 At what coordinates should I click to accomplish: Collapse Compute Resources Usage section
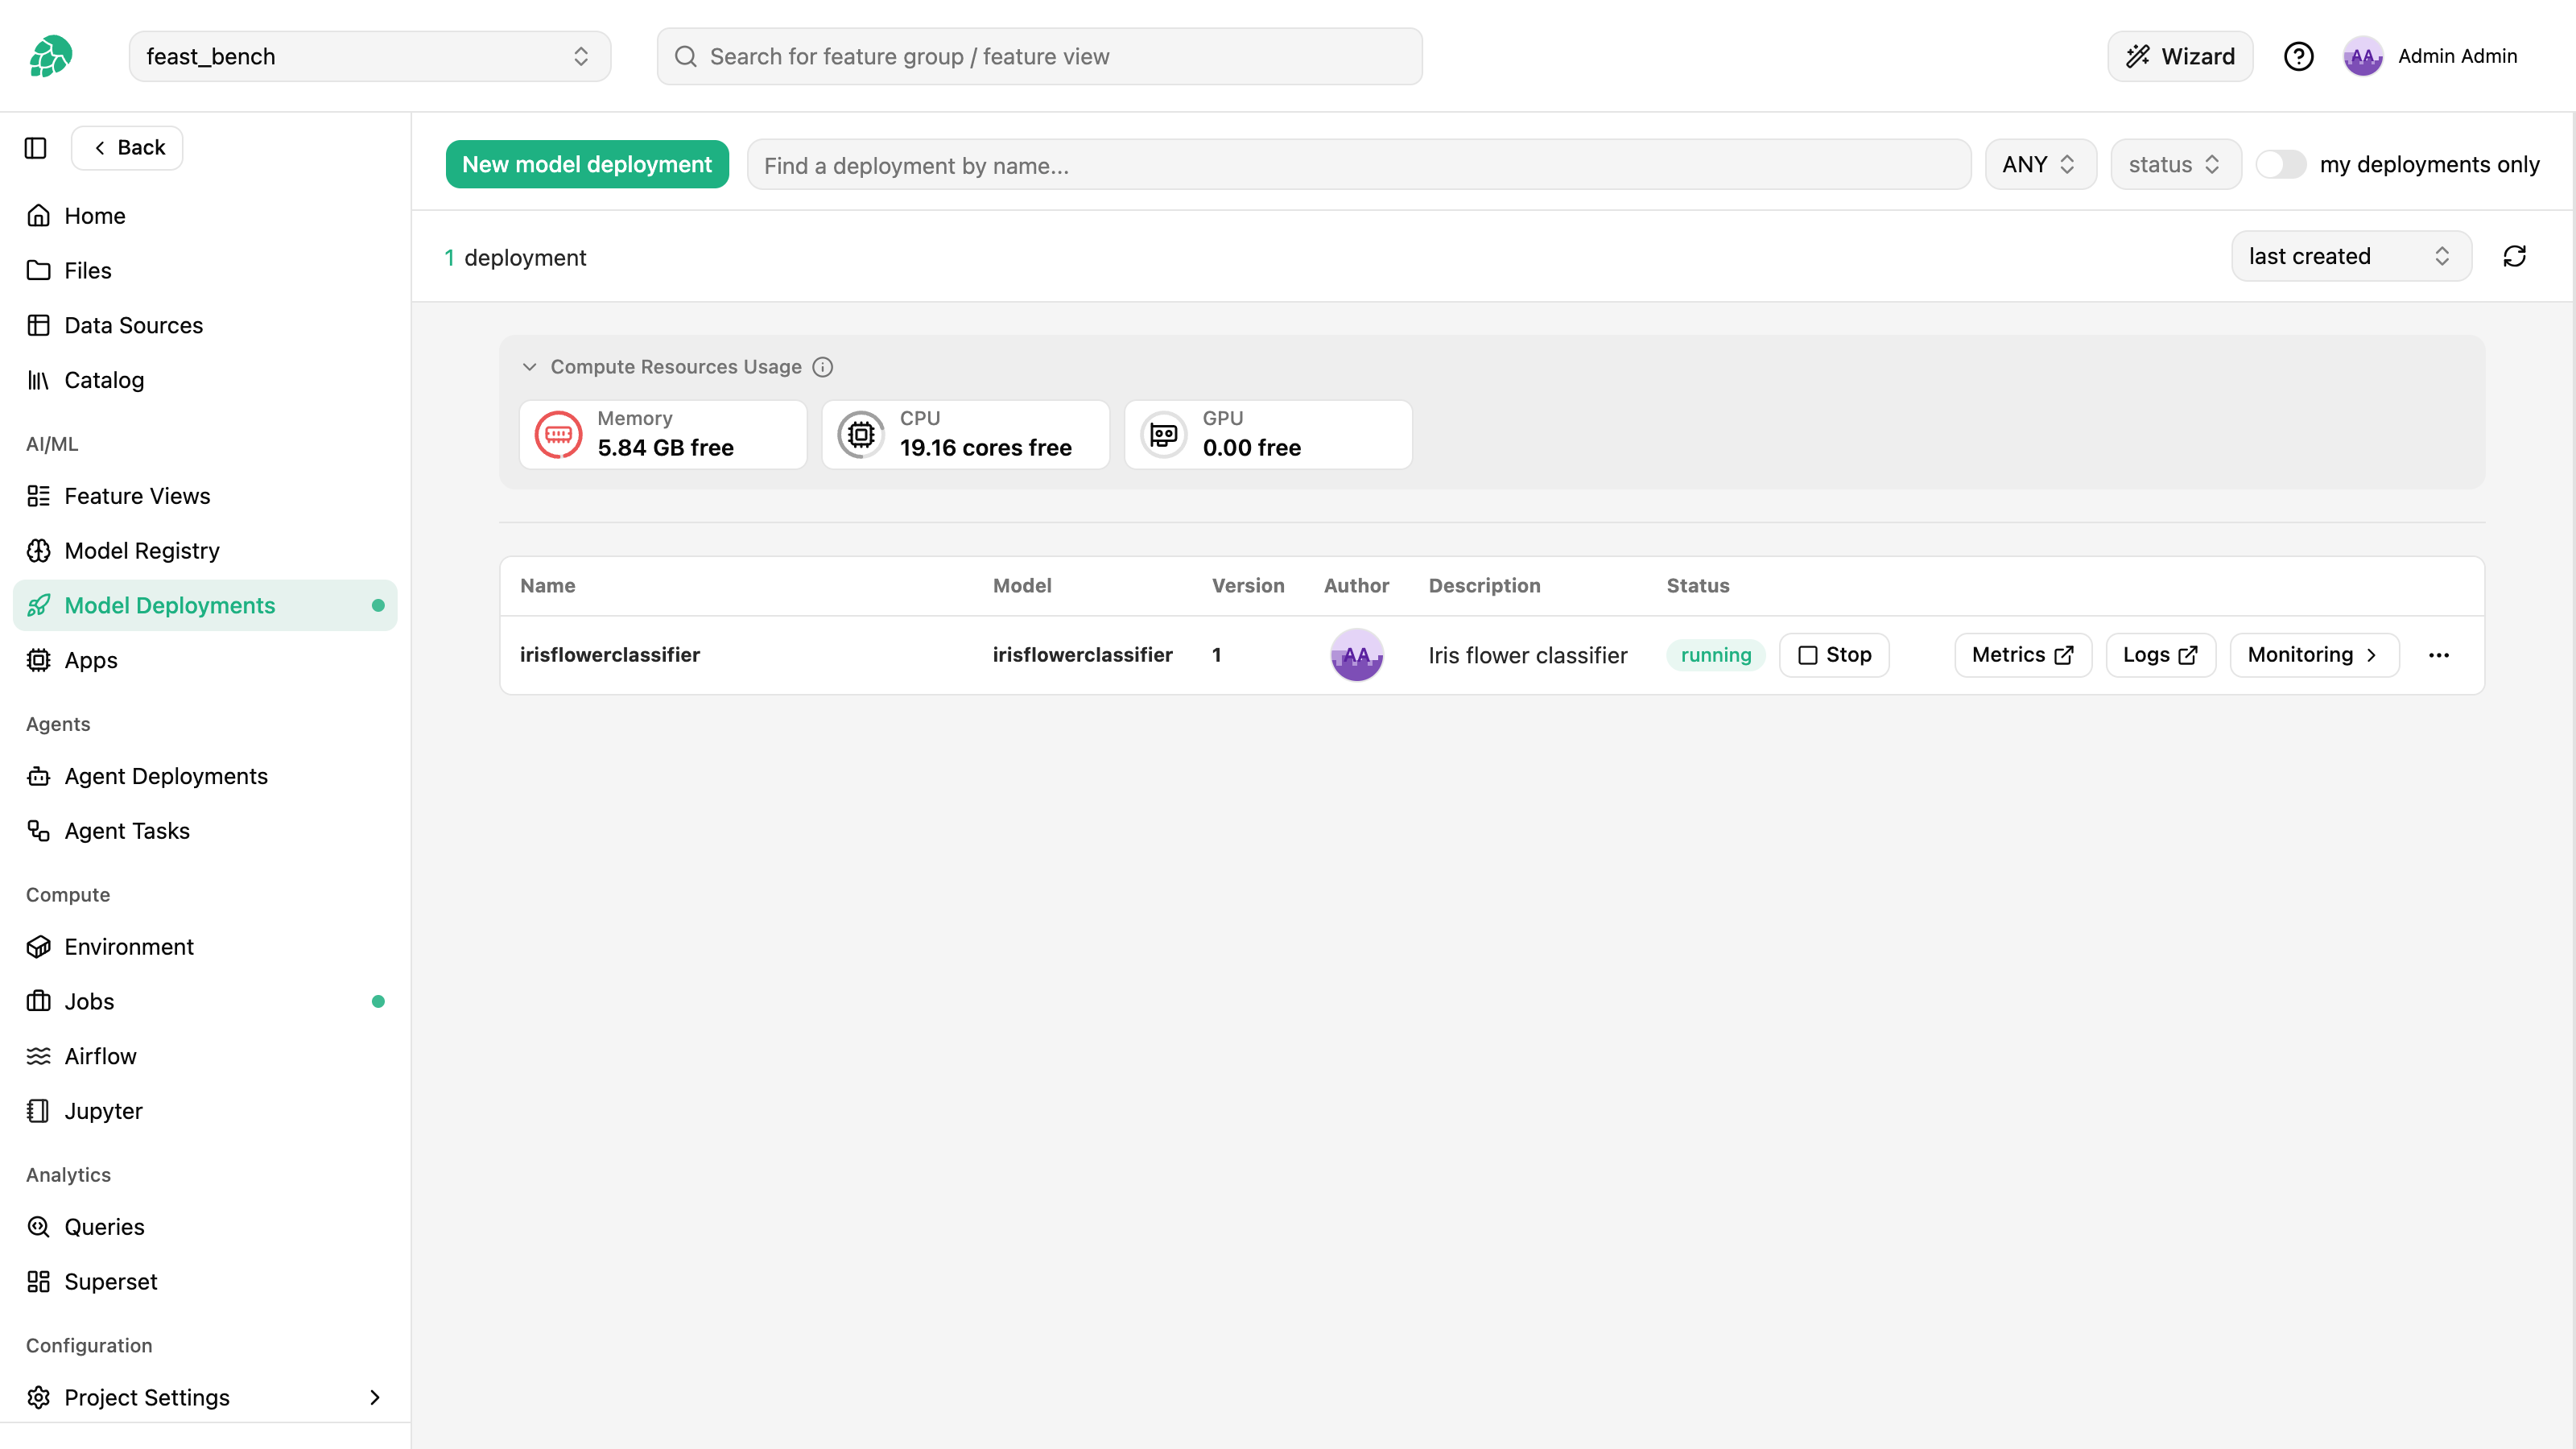point(529,367)
